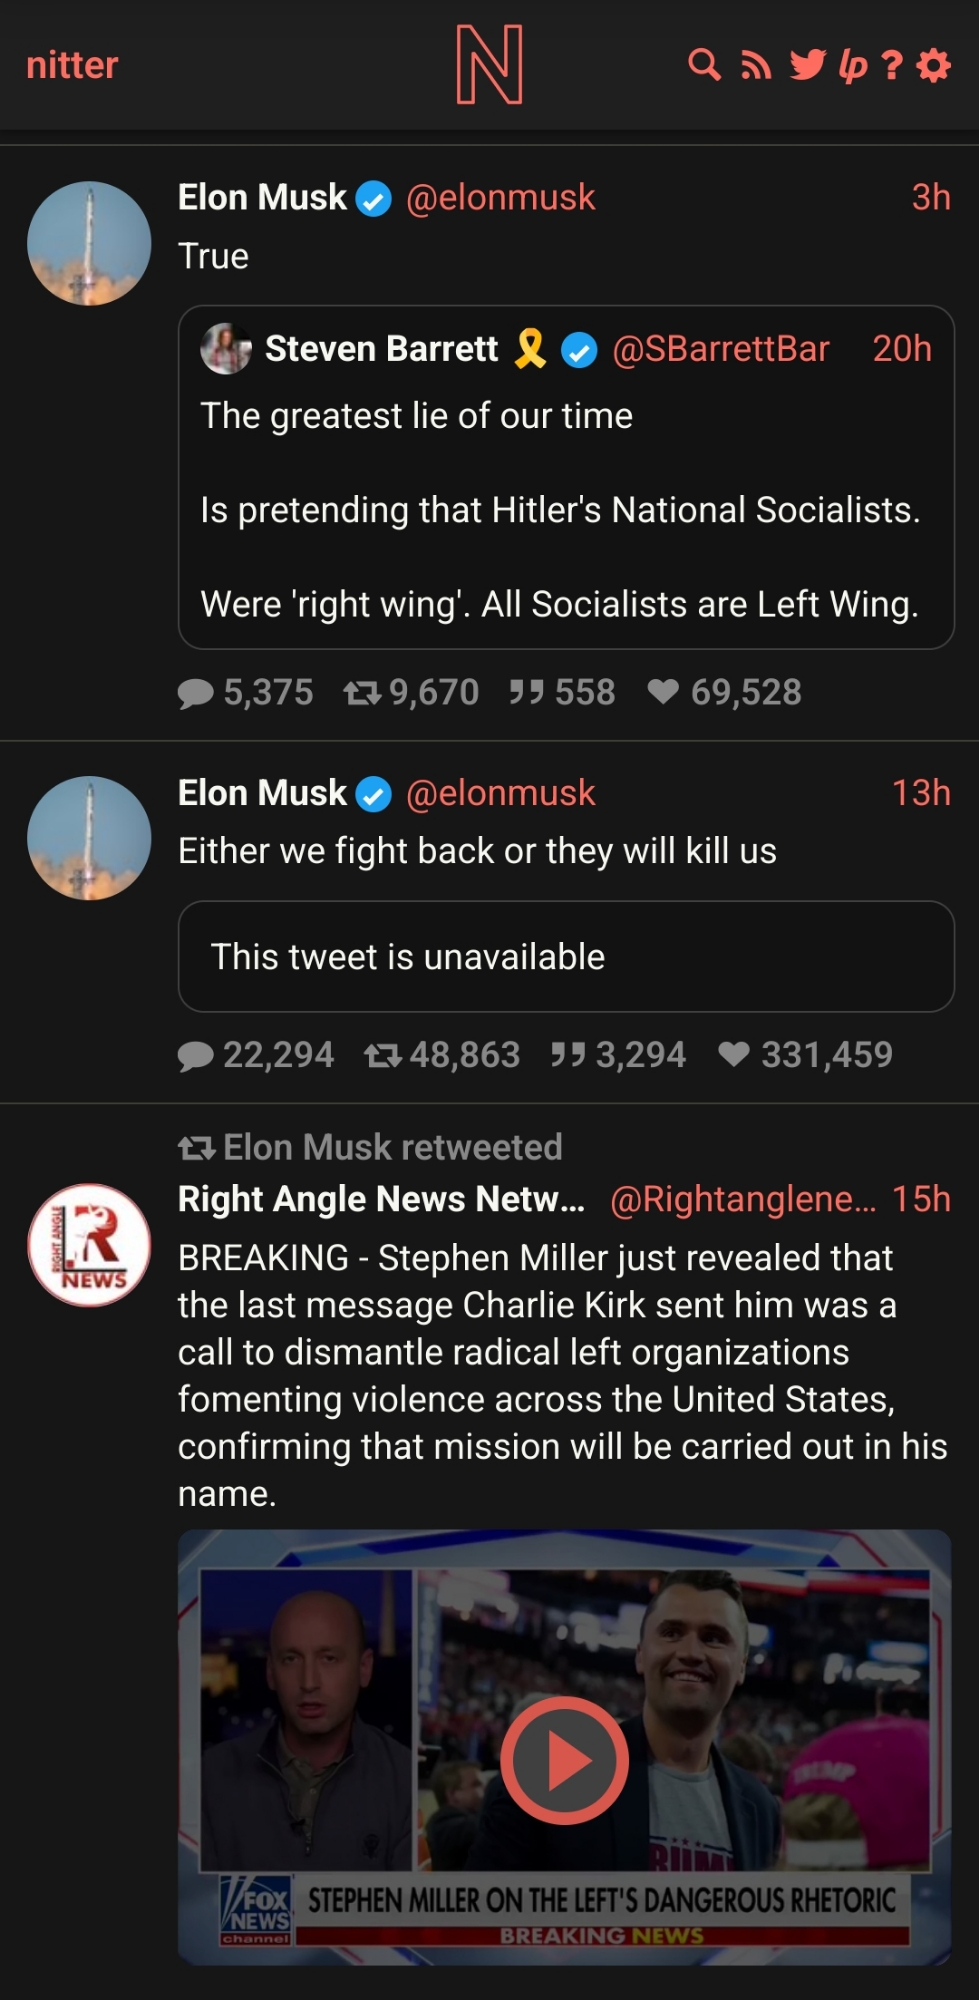Open the settings gear icon
This screenshot has width=979, height=2000.
pos(934,65)
